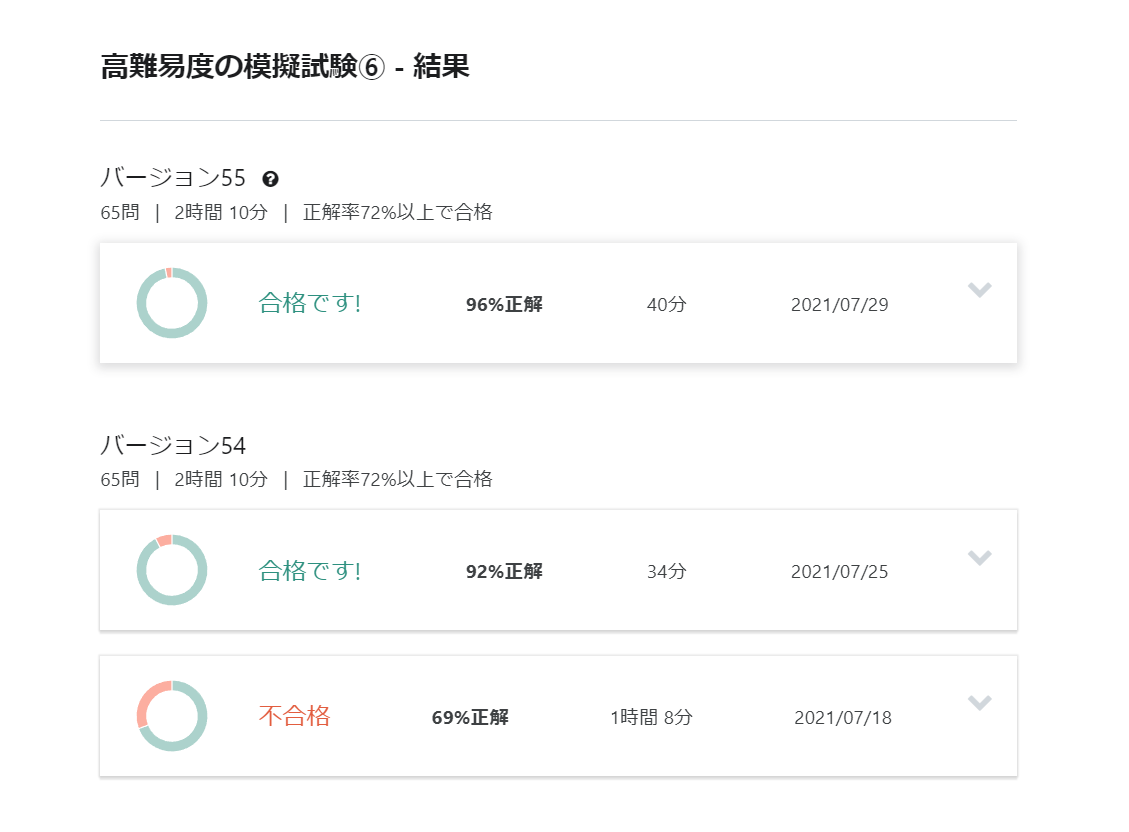
Task: Click the date 2021/07/18
Action: point(843,717)
